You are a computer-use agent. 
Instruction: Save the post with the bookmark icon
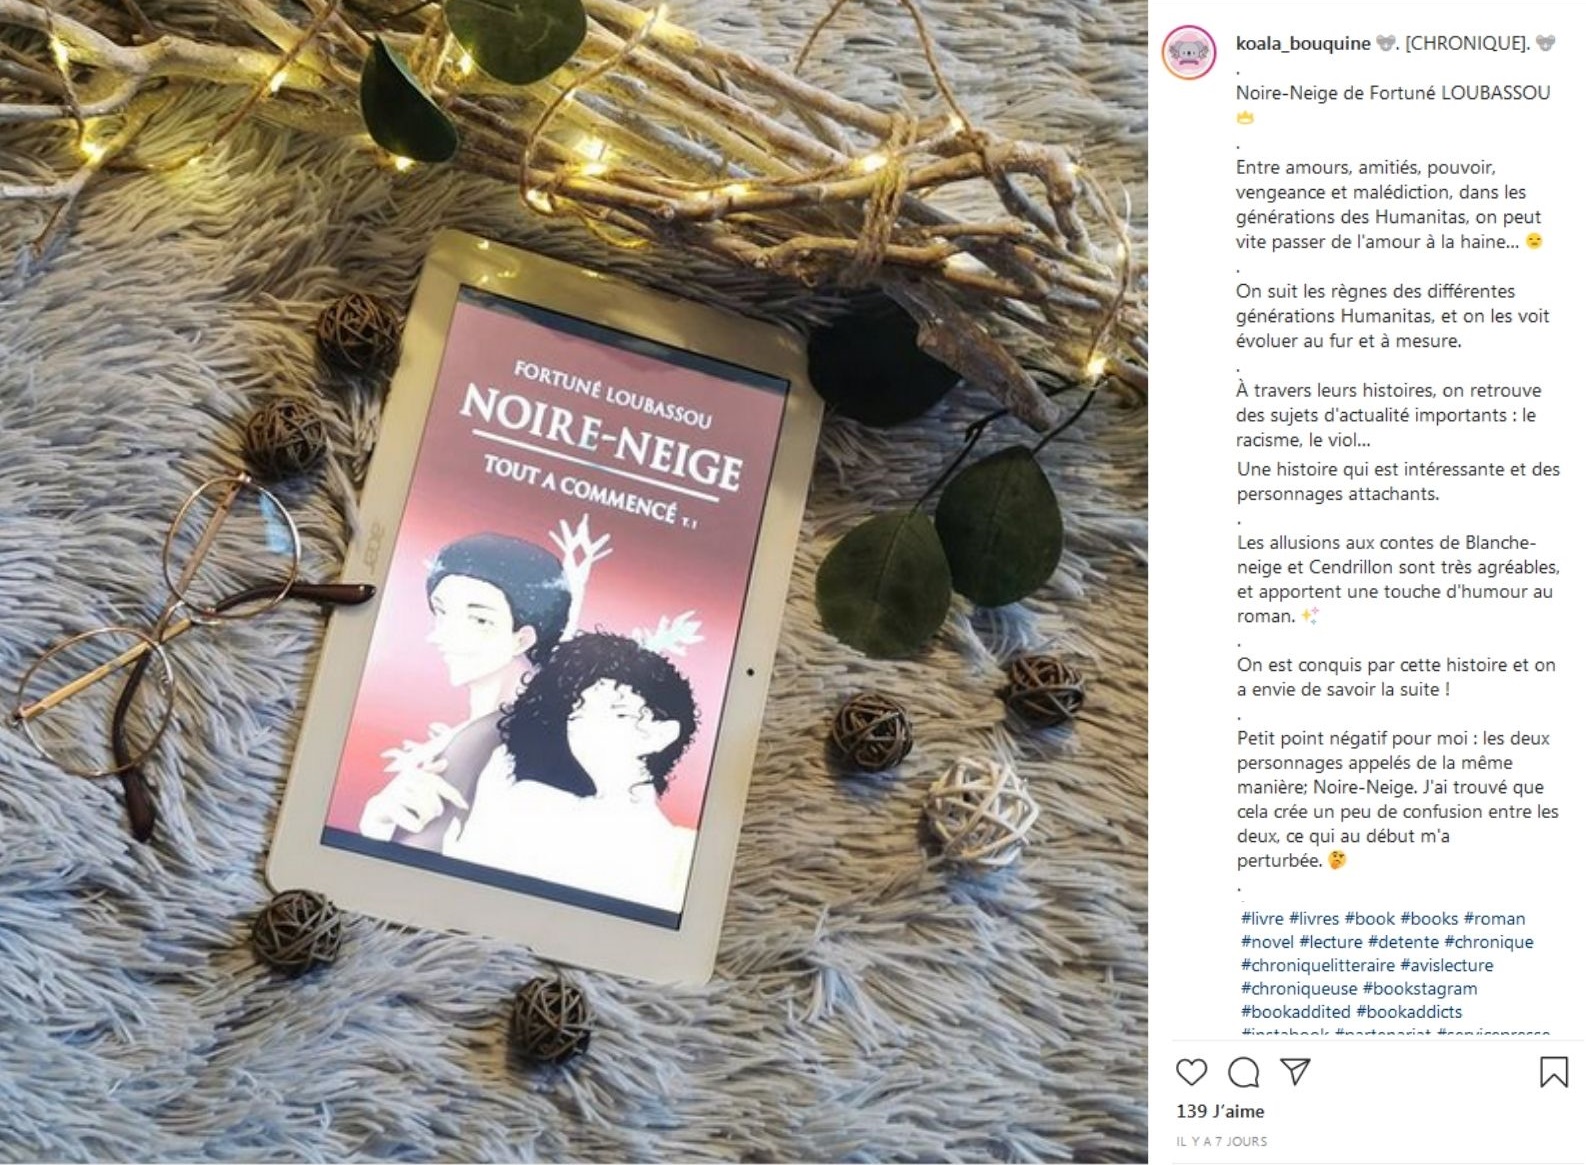pyautogui.click(x=1553, y=1072)
